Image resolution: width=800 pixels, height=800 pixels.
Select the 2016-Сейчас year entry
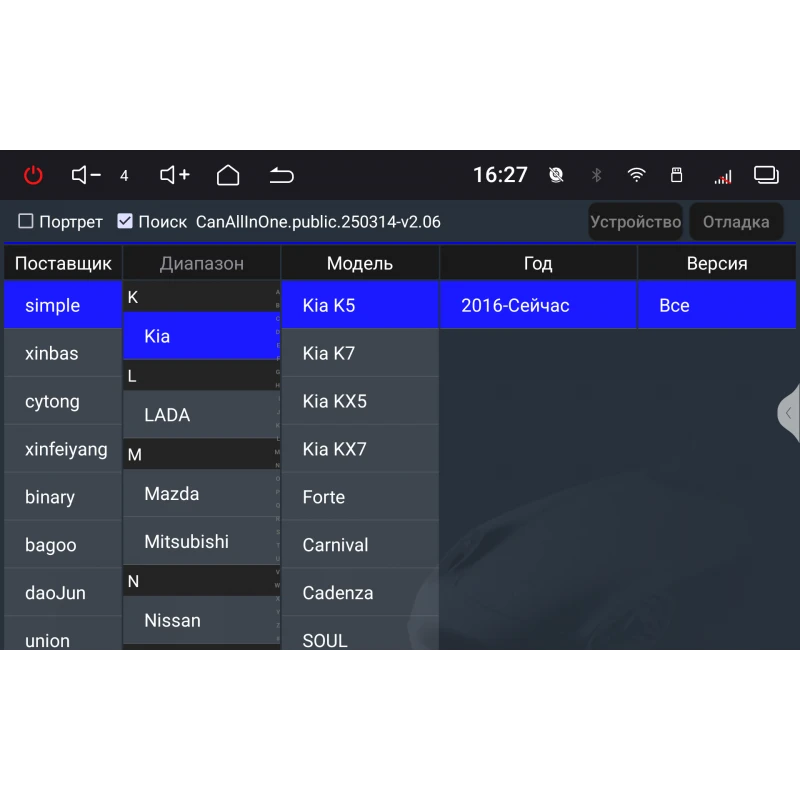[x=515, y=305]
